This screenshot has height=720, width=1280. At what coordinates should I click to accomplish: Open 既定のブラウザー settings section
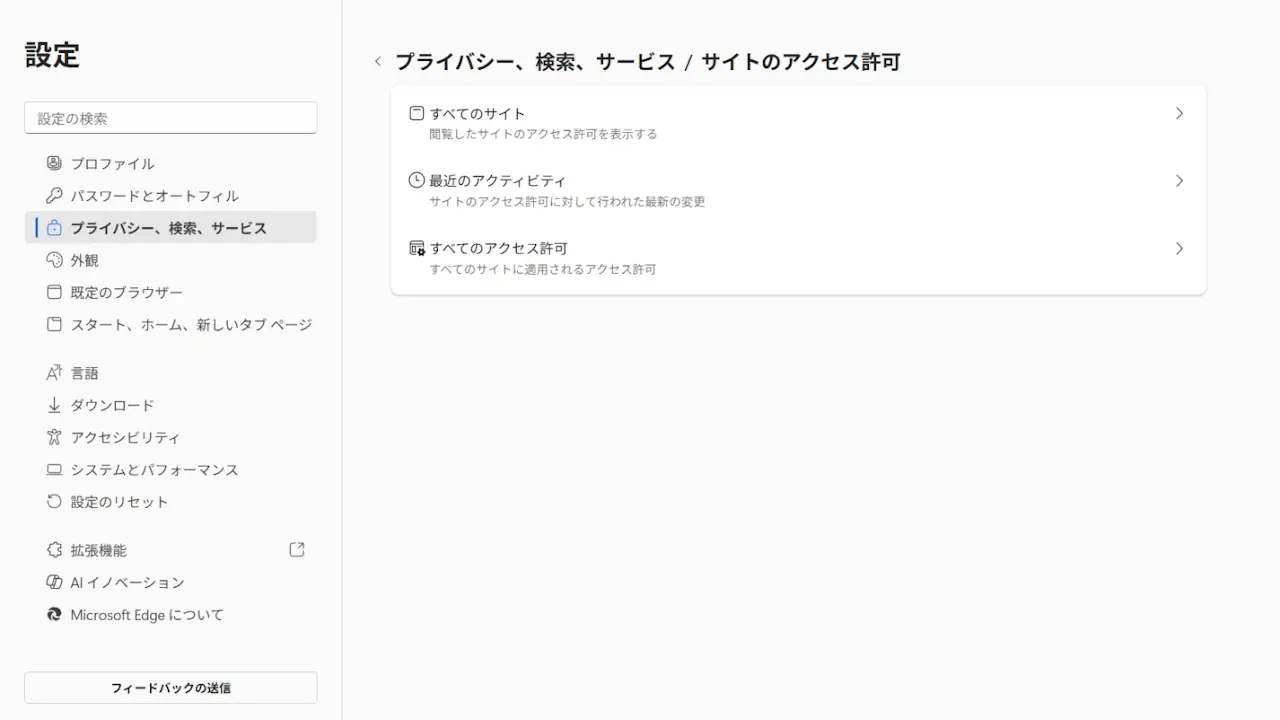pyautogui.click(x=127, y=293)
